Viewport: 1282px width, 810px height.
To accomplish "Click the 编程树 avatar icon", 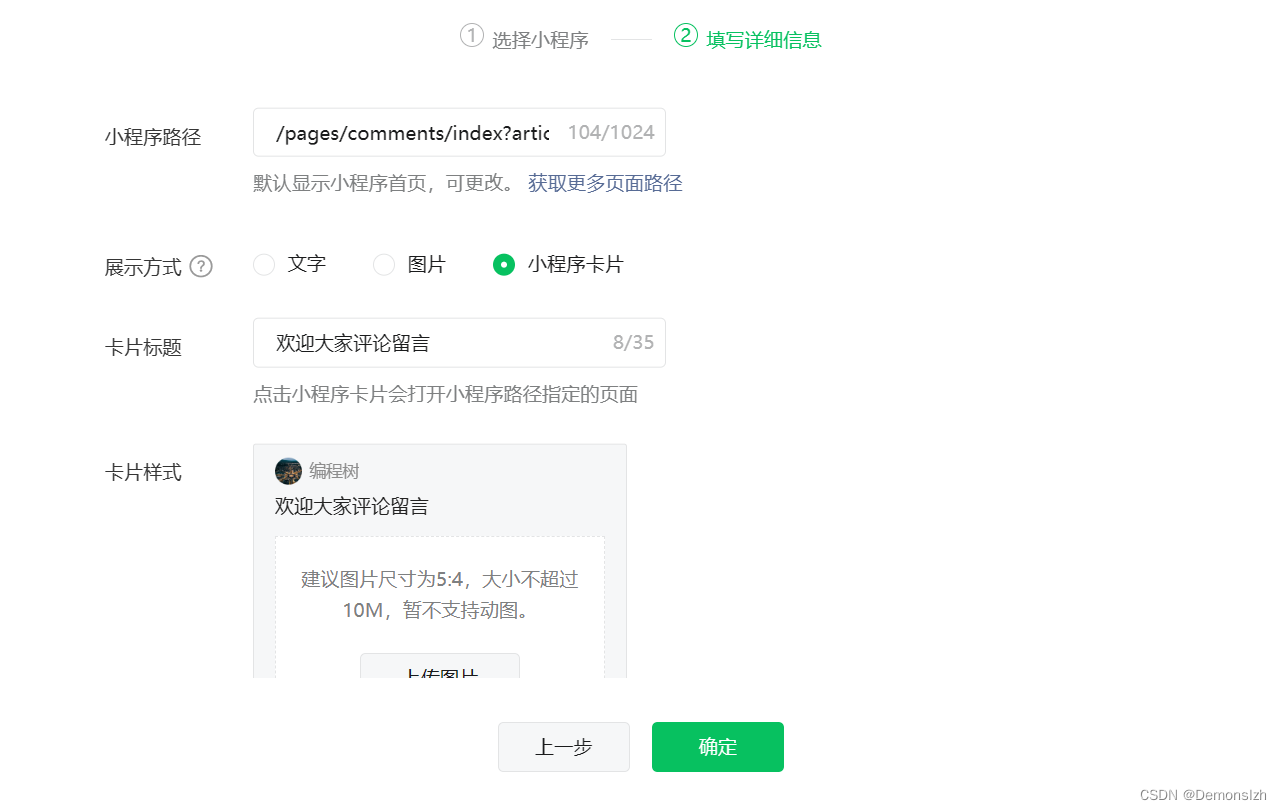I will pos(288,471).
